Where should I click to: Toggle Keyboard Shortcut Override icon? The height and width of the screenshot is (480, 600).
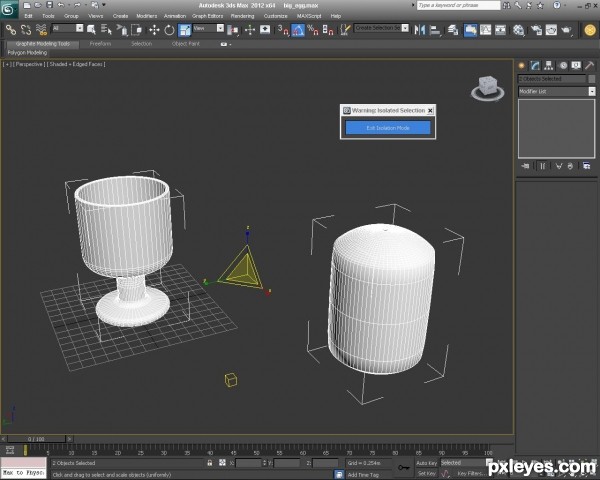tap(265, 29)
